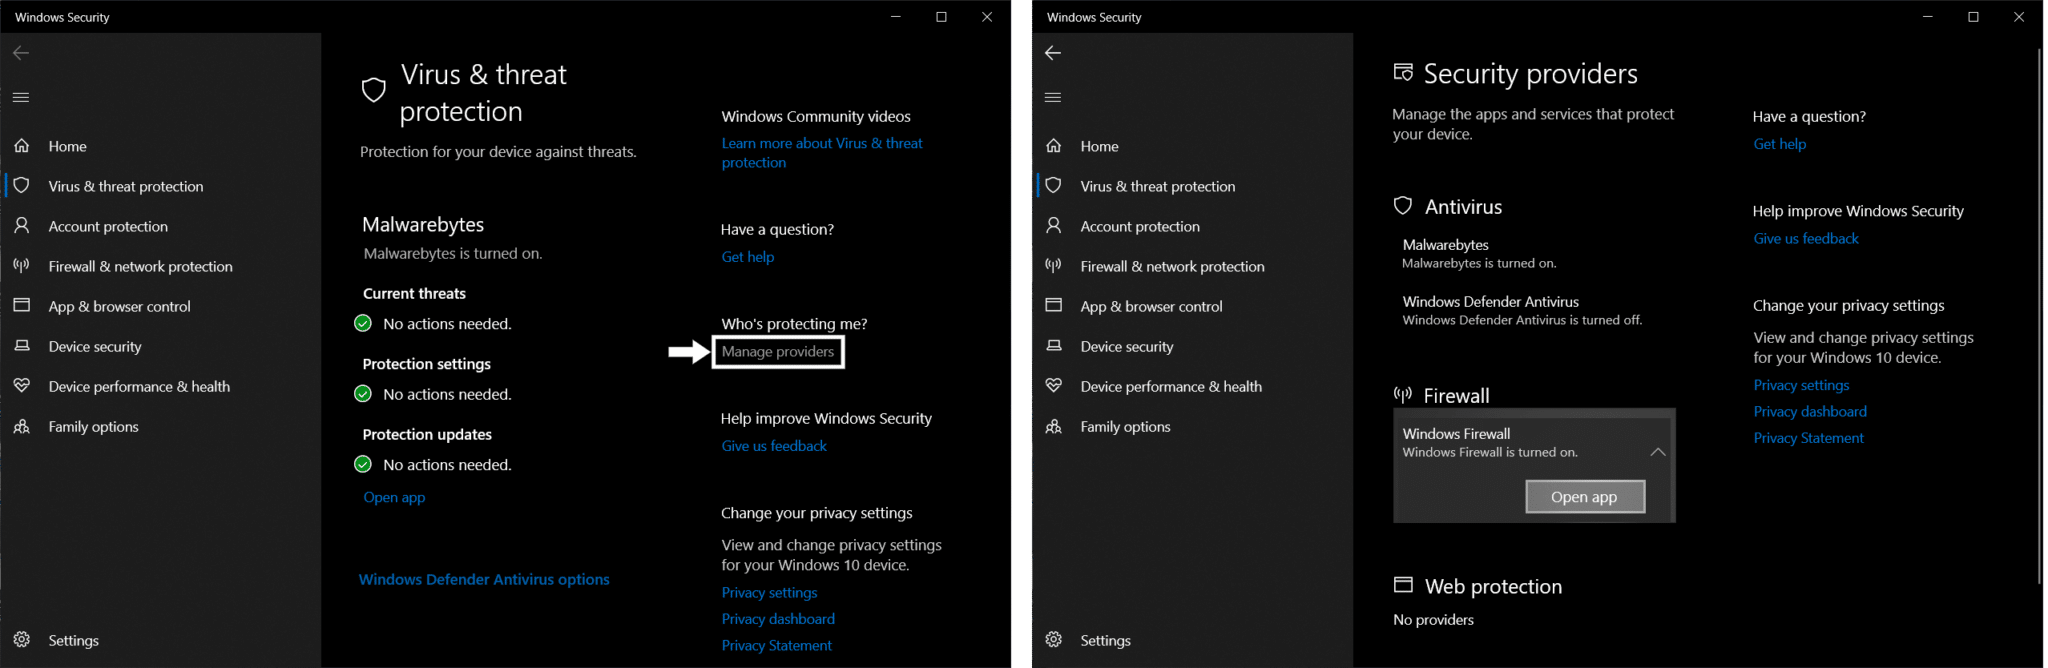The width and height of the screenshot is (2048, 668).
Task: Toggle the hamburger menu in Security providers window
Action: point(1053,97)
